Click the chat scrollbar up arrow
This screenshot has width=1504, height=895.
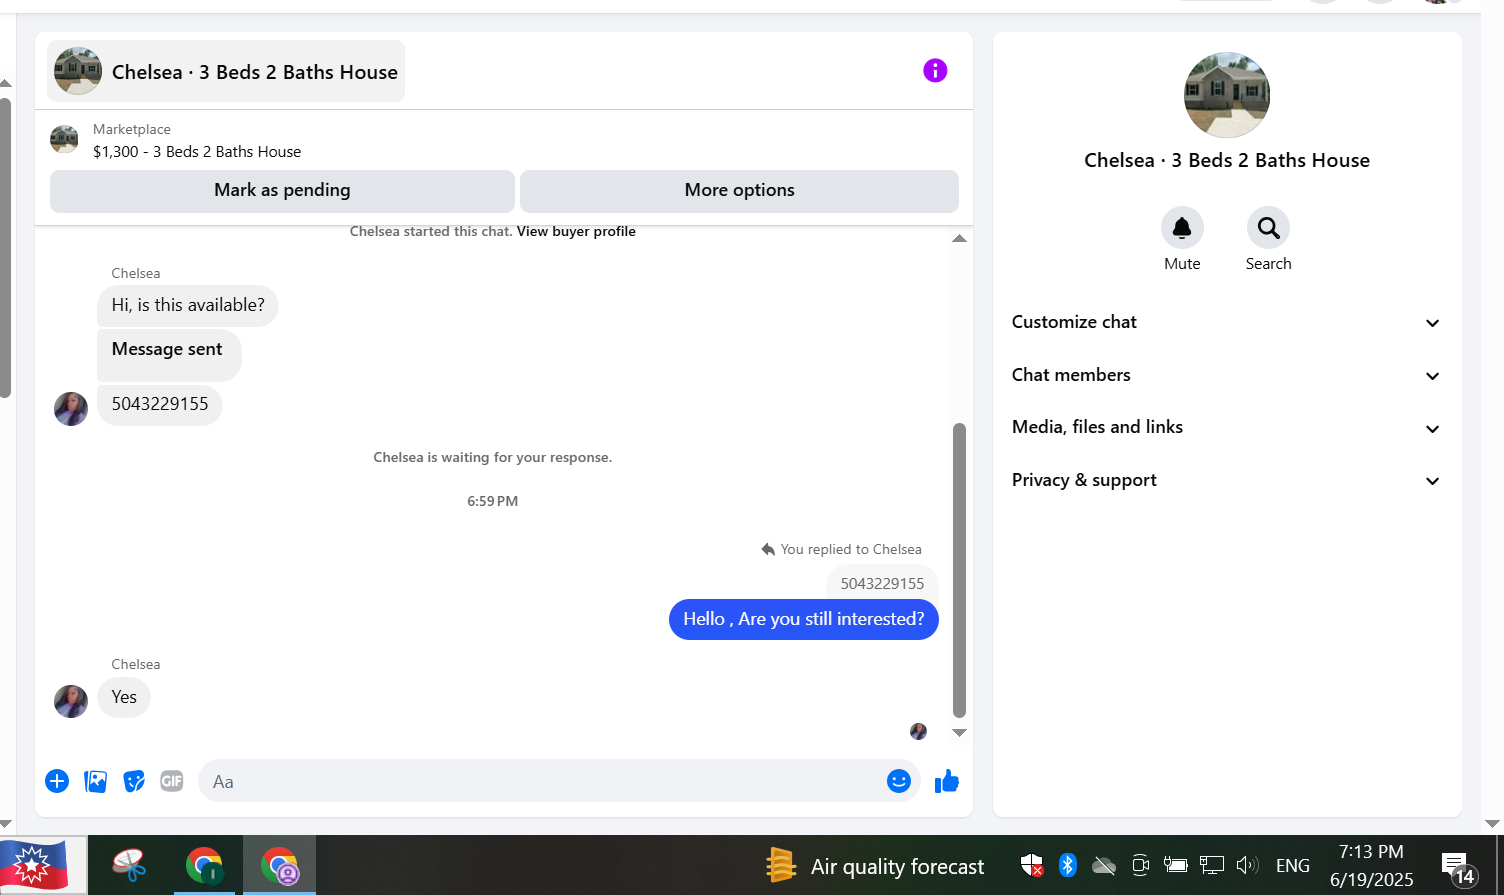coord(959,238)
